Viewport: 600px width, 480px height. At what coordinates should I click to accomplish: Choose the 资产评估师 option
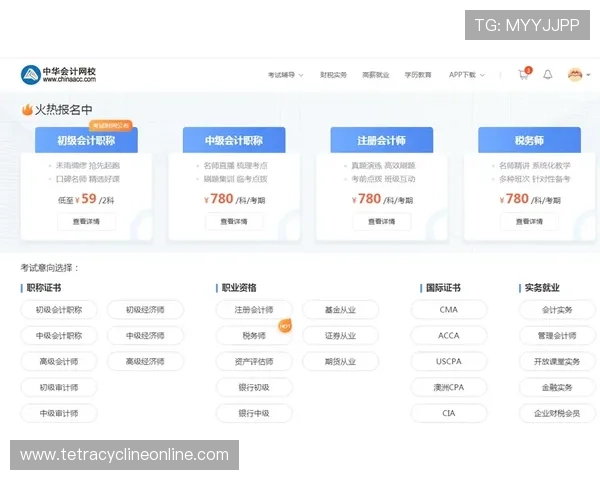pos(254,361)
